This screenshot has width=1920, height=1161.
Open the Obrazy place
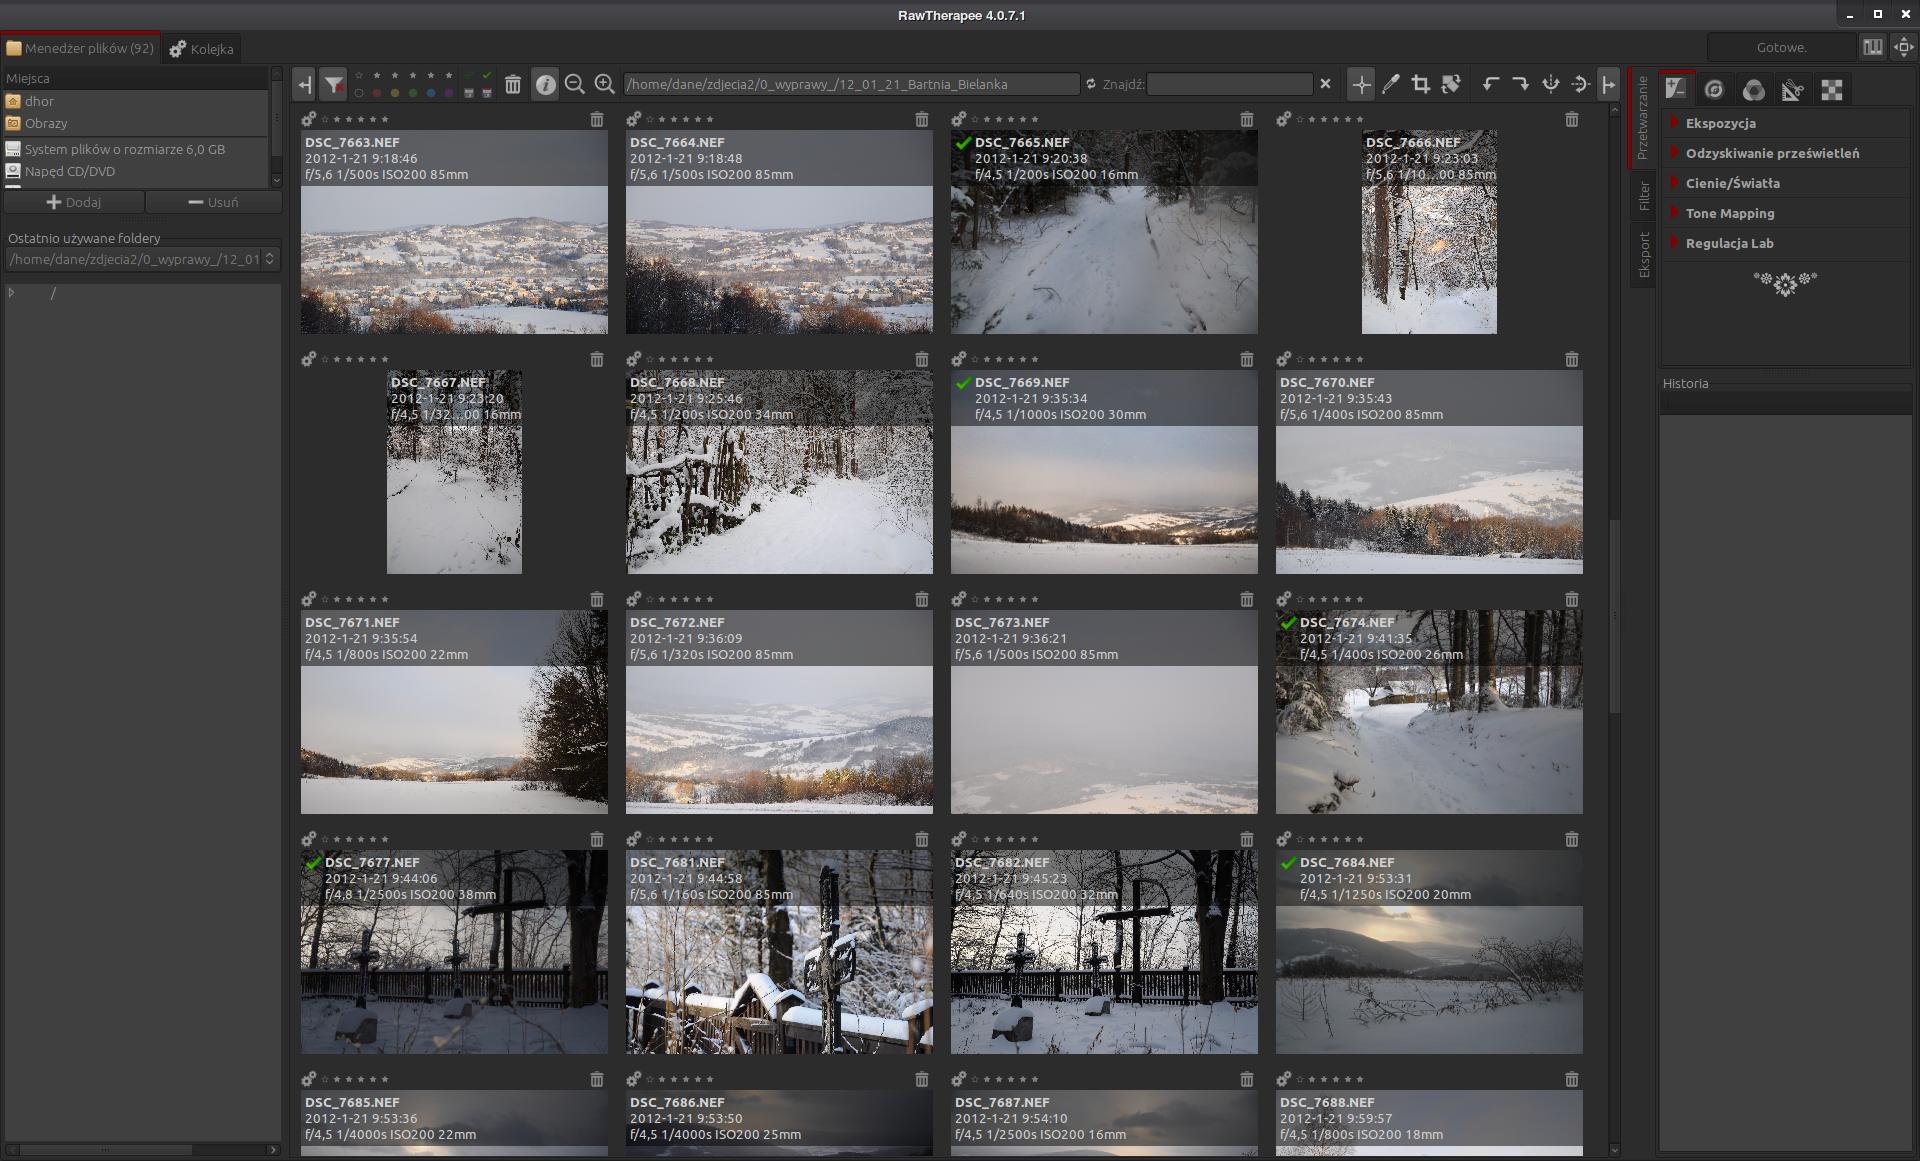pos(136,123)
